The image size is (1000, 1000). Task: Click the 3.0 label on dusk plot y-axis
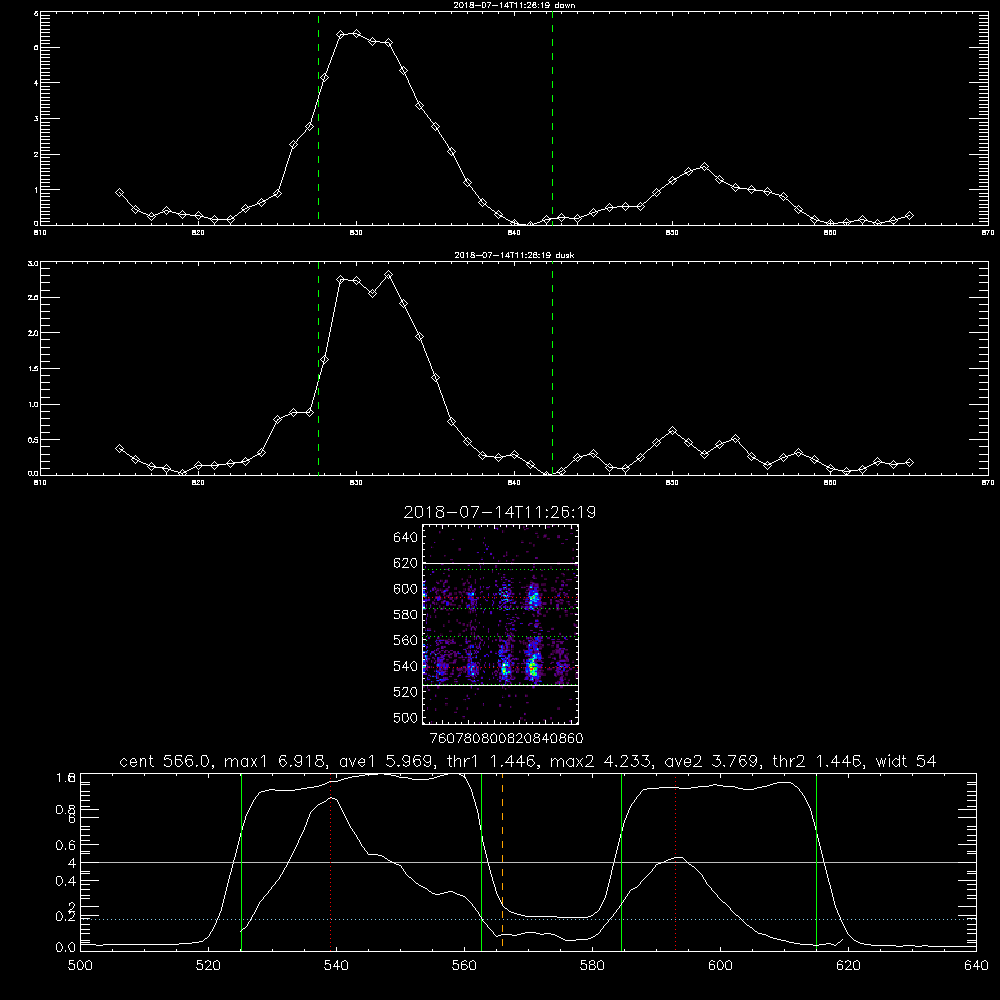tap(33, 263)
